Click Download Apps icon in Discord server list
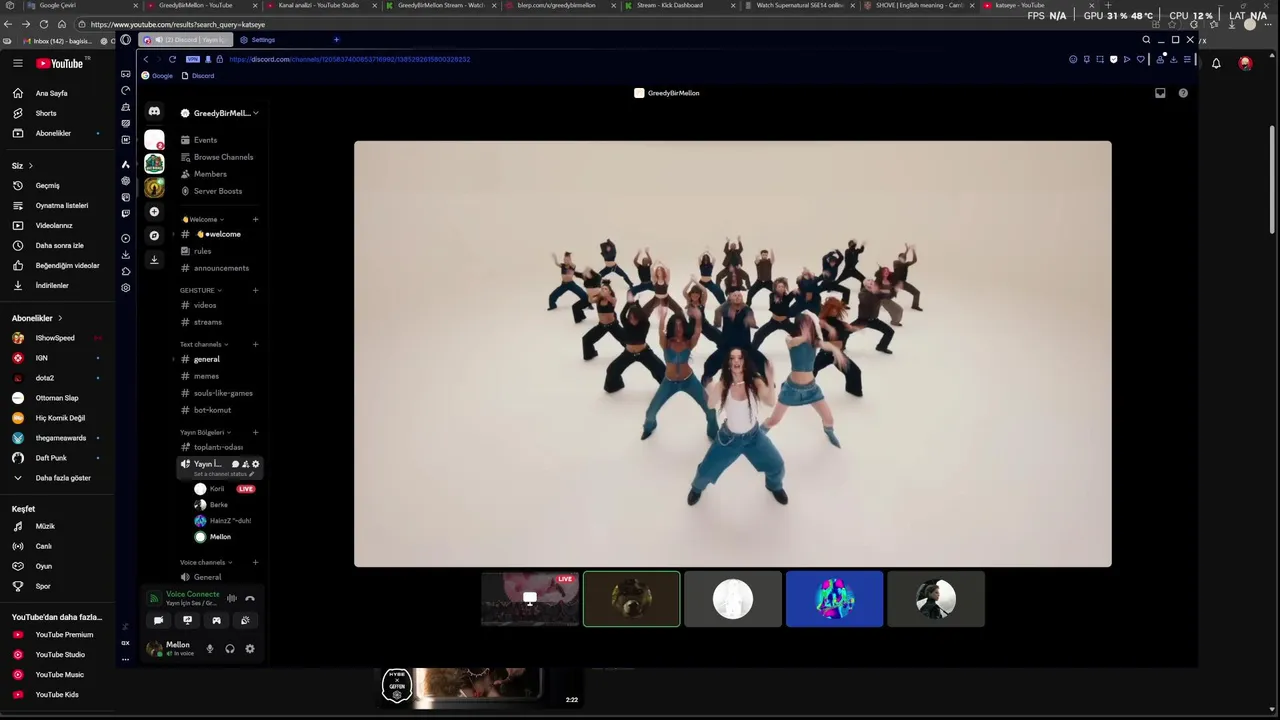The width and height of the screenshot is (1280, 720). coord(154,260)
